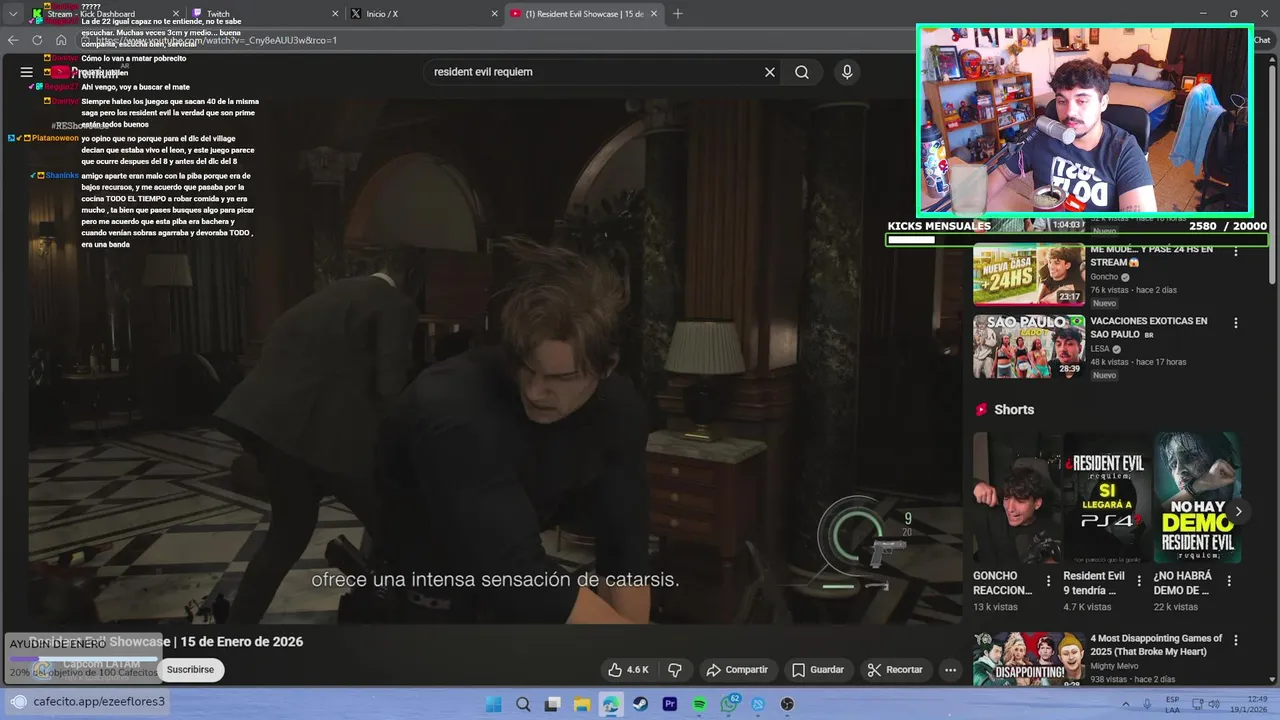Image resolution: width=1280 pixels, height=720 pixels.
Task: Switch to the Twitch tab
Action: (258, 14)
